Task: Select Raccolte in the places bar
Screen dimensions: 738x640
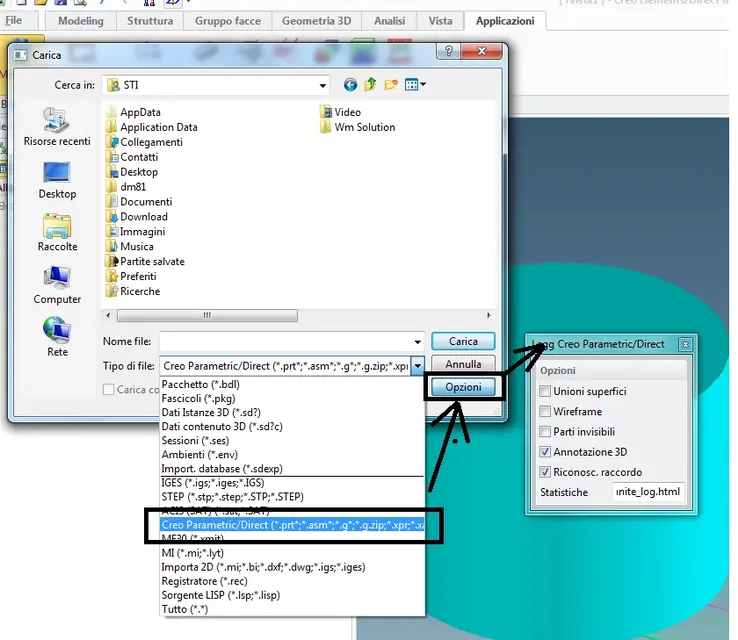Action: (x=57, y=233)
